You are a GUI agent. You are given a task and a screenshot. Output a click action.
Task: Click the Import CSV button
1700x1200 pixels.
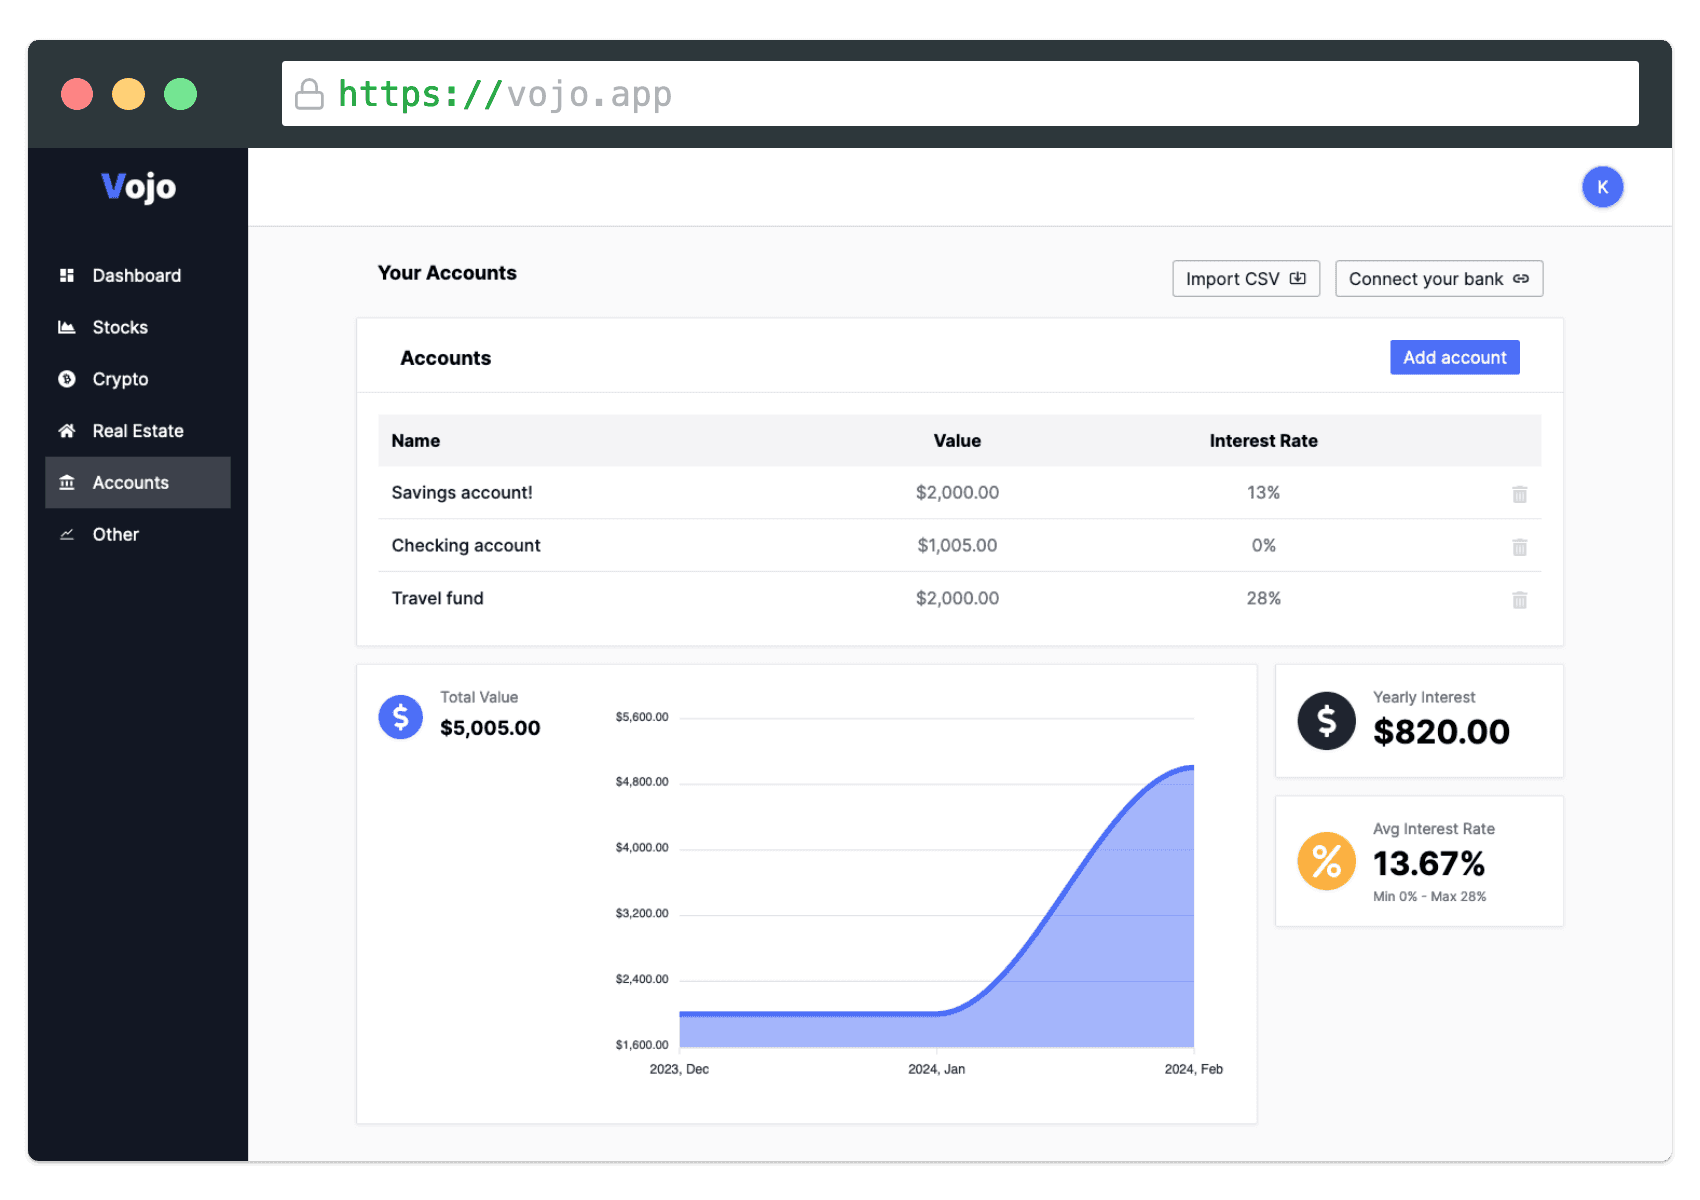tap(1245, 279)
